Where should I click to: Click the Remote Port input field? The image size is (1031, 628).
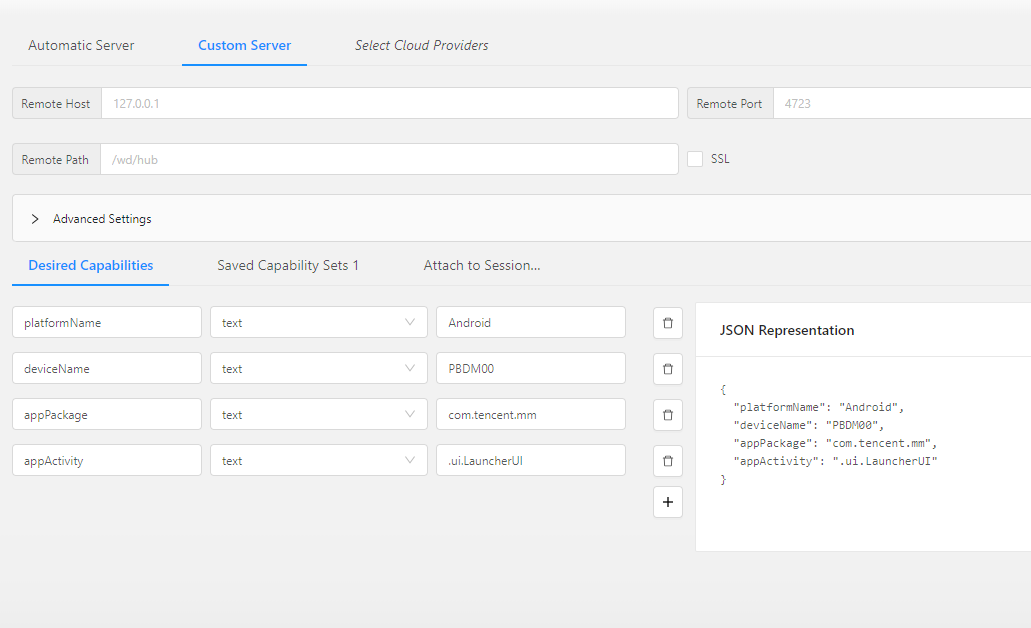tap(900, 103)
